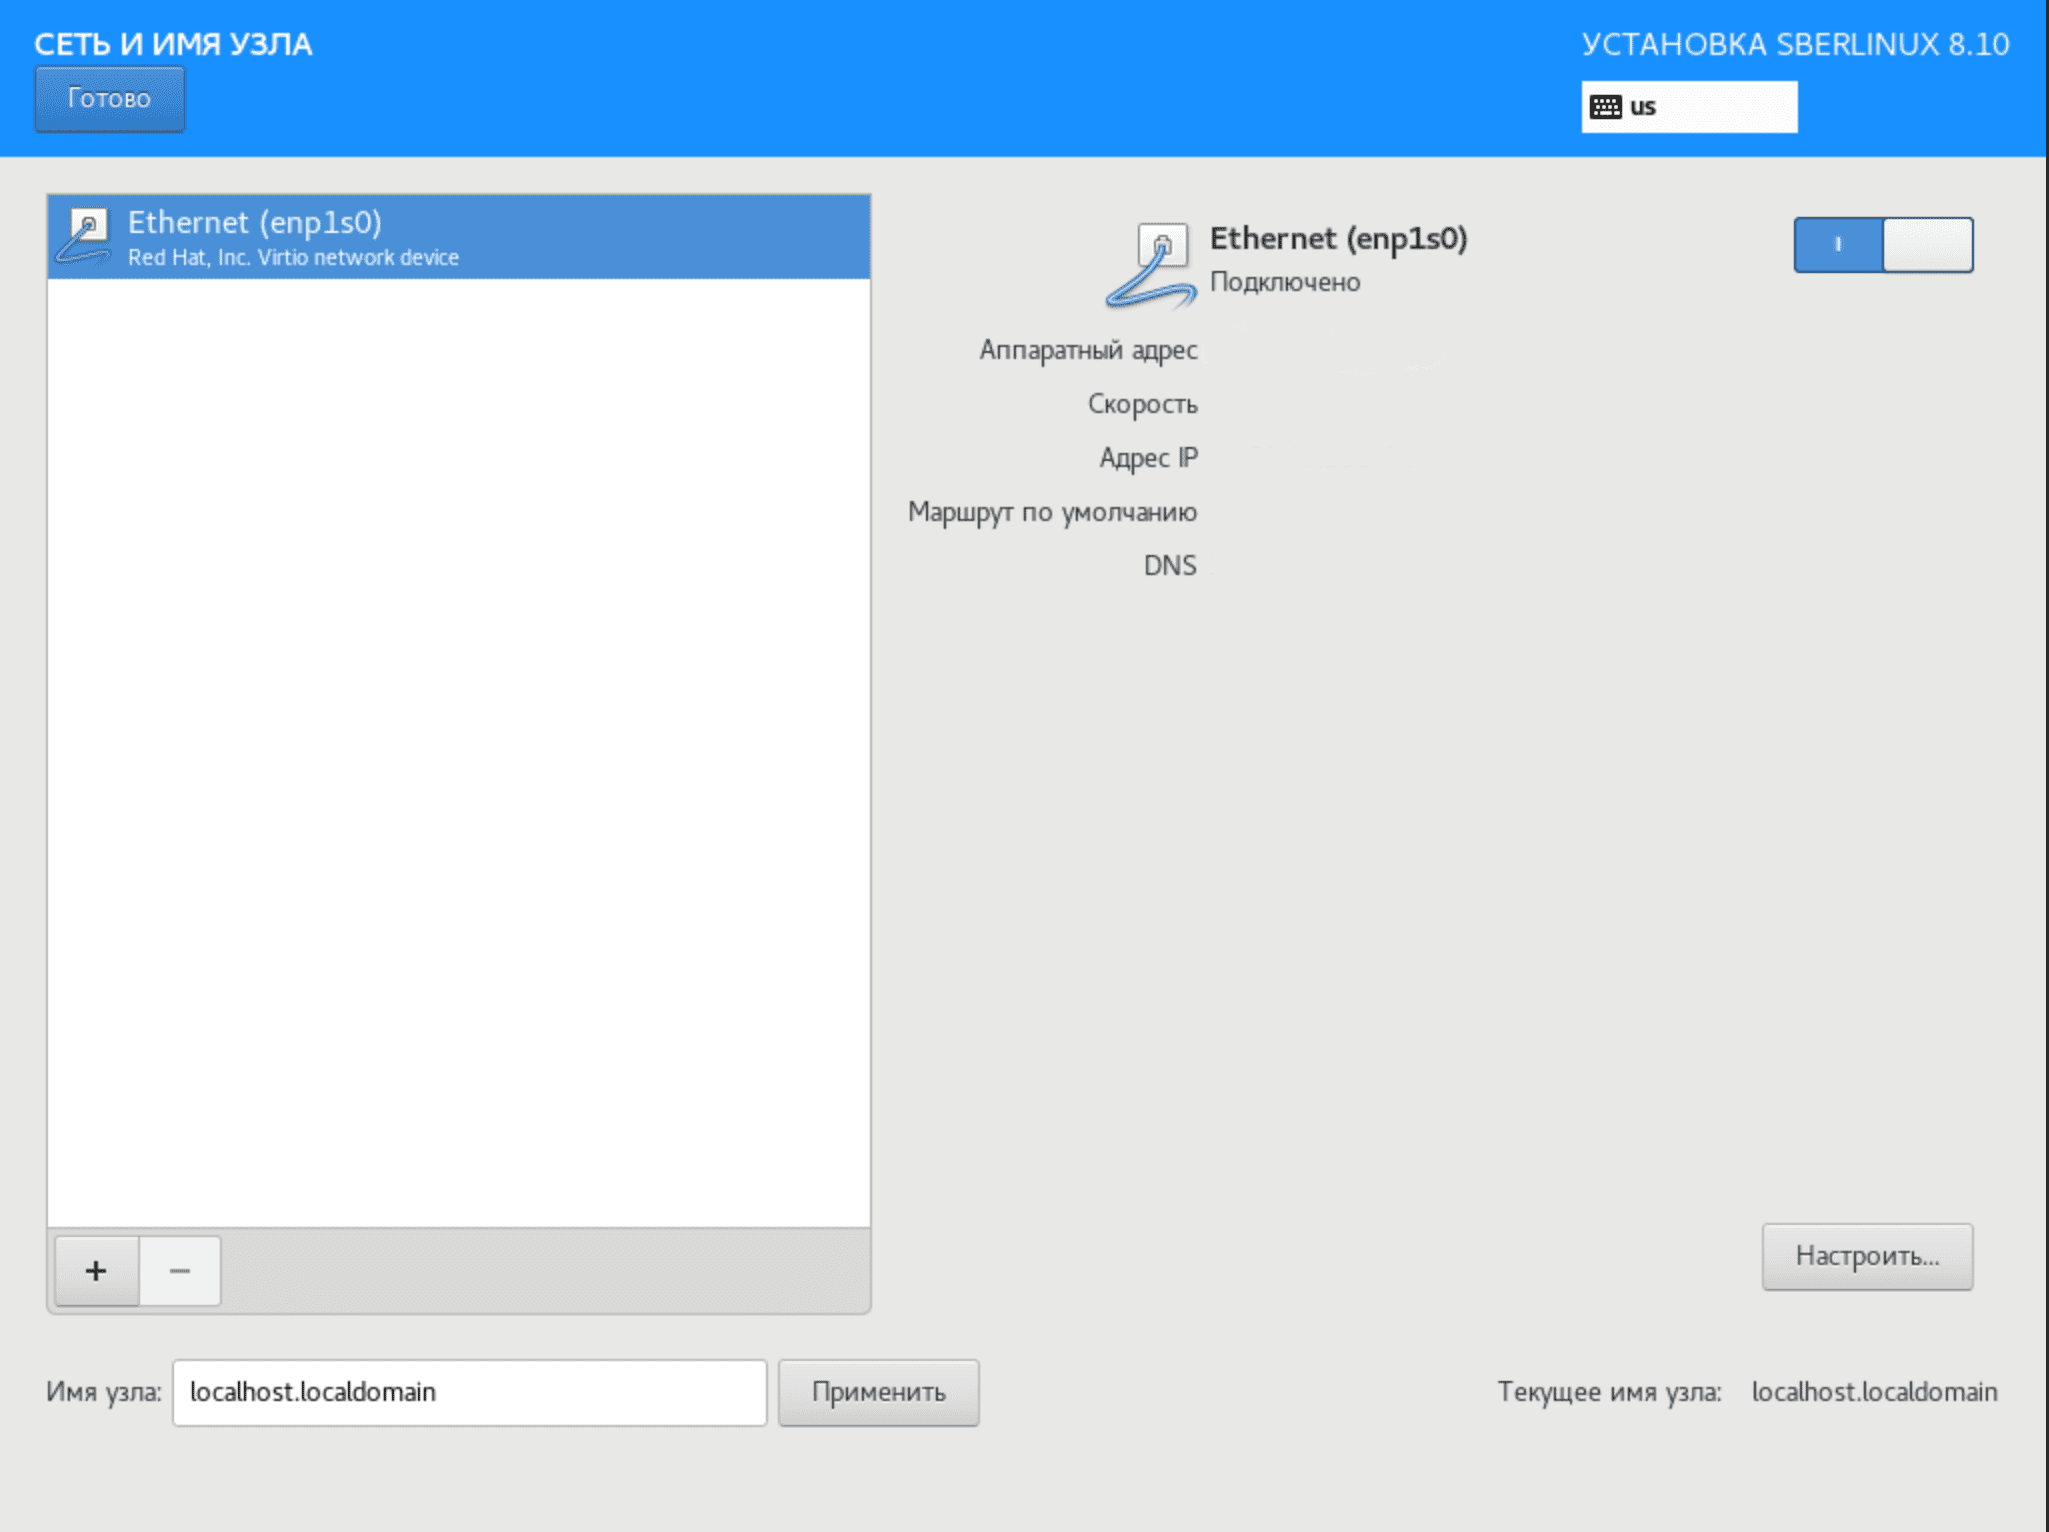This screenshot has height=1532, width=2049.
Task: Click the Скорость label
Action: 1142,404
